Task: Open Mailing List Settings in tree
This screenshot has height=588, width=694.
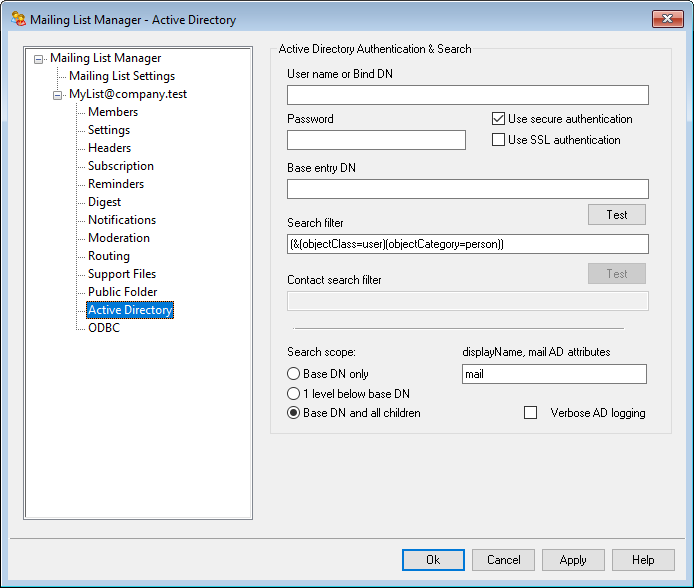Action: (x=121, y=76)
